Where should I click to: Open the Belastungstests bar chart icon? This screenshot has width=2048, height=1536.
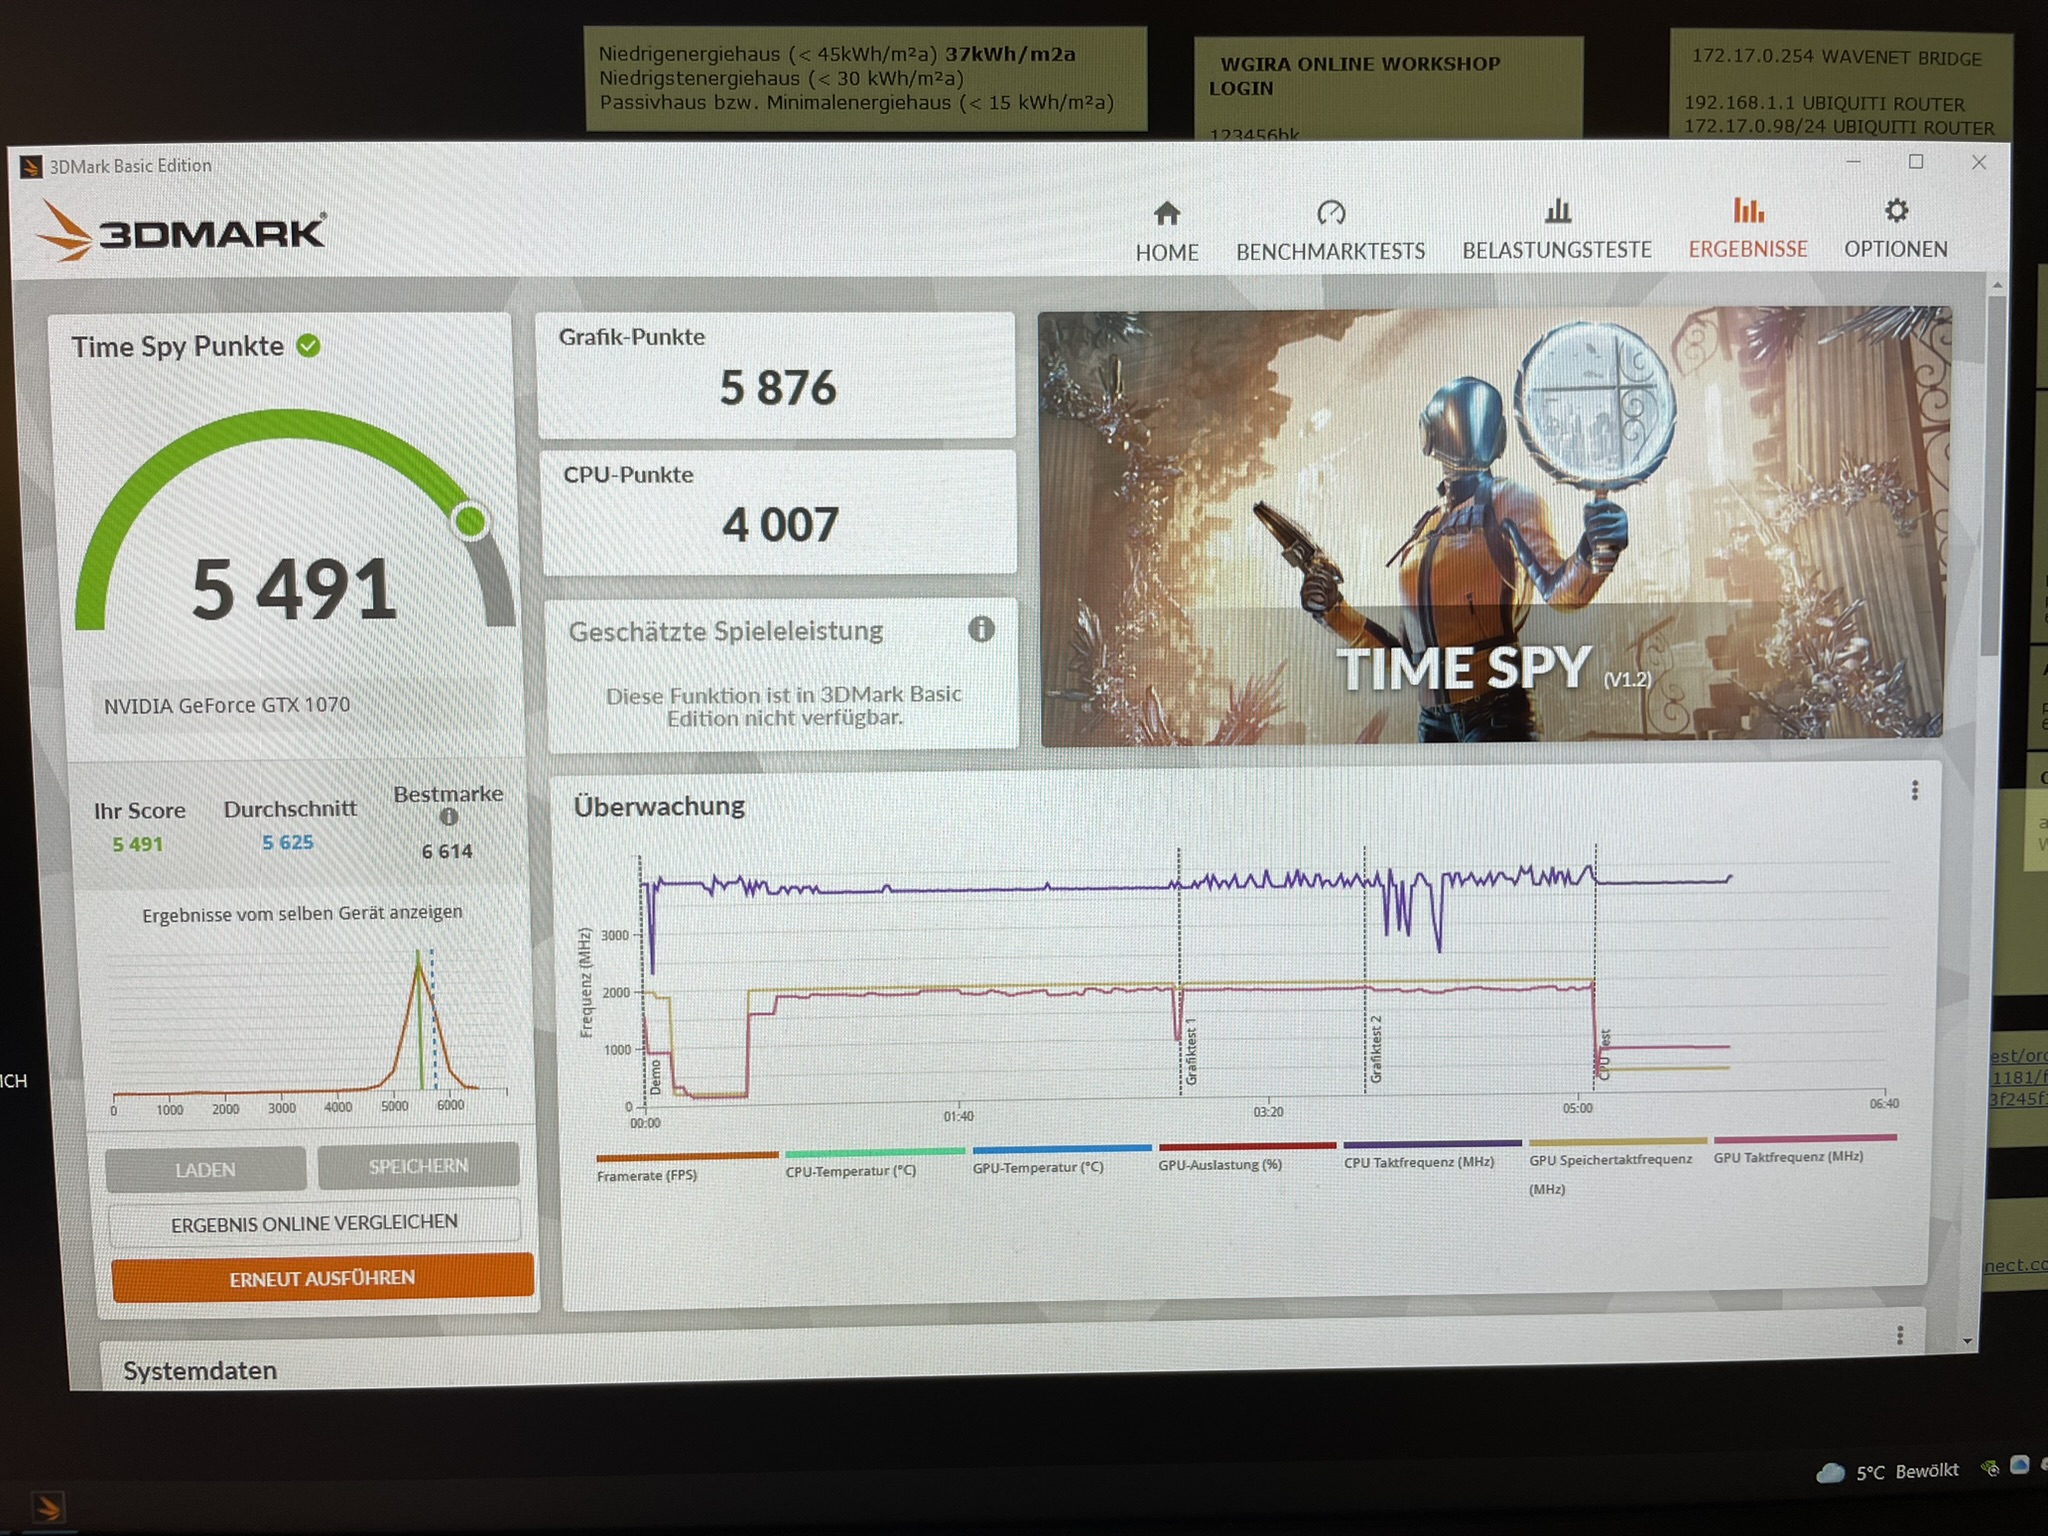[x=1557, y=211]
